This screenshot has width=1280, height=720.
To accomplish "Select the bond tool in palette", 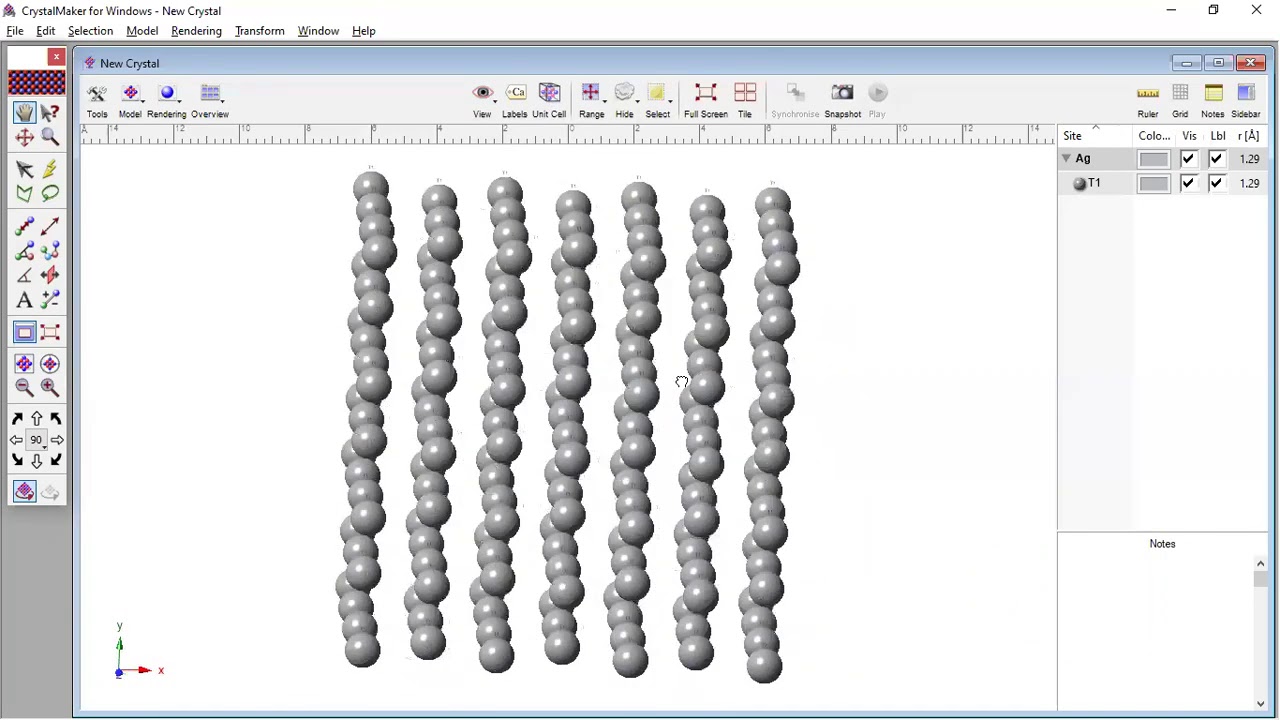I will [x=24, y=226].
